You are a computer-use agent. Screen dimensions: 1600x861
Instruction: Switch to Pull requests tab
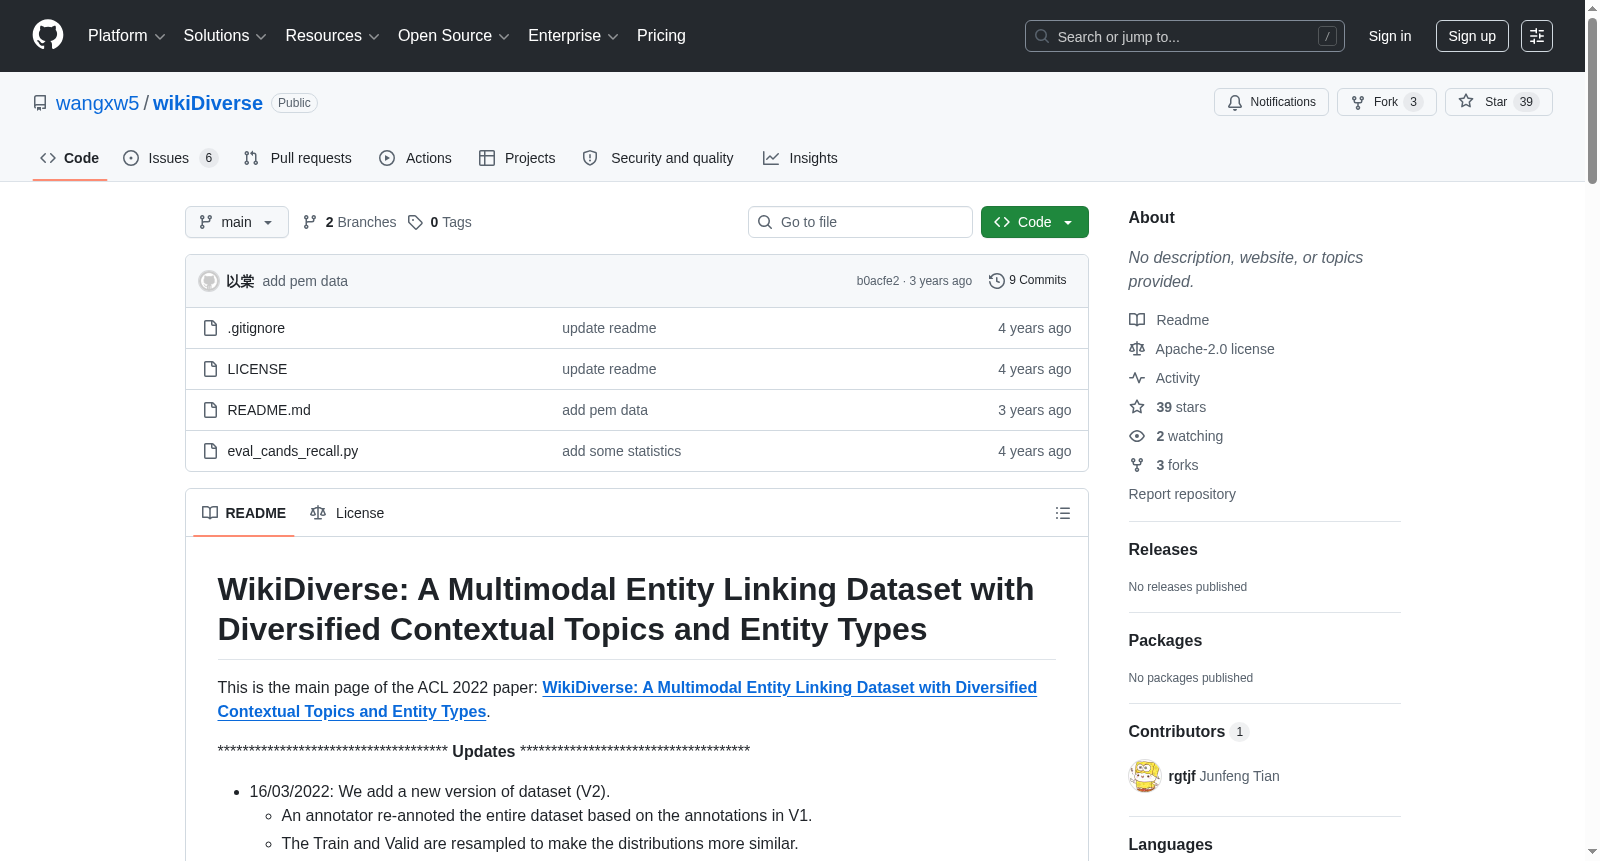(298, 158)
